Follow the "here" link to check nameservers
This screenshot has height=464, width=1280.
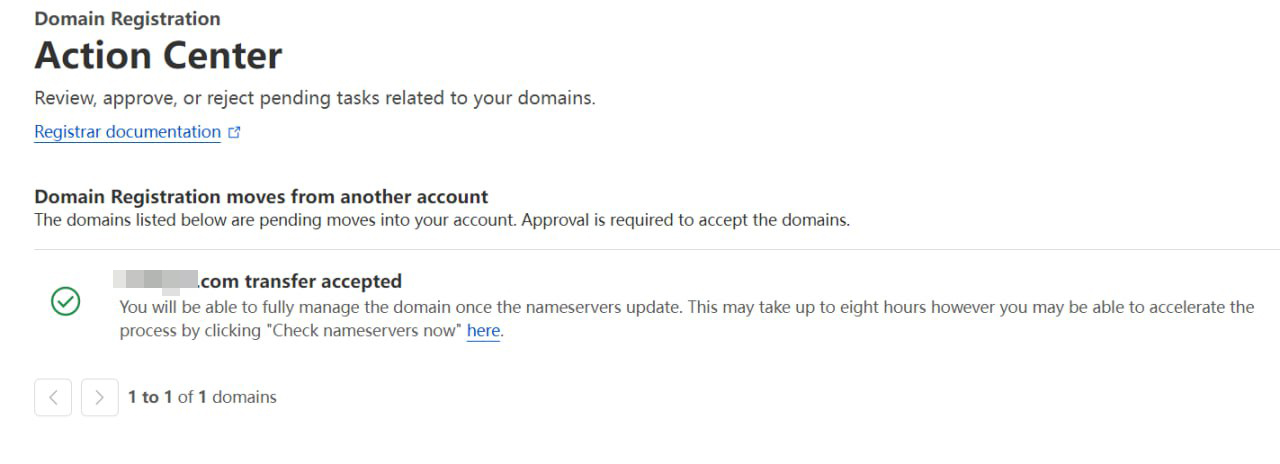[x=483, y=331]
